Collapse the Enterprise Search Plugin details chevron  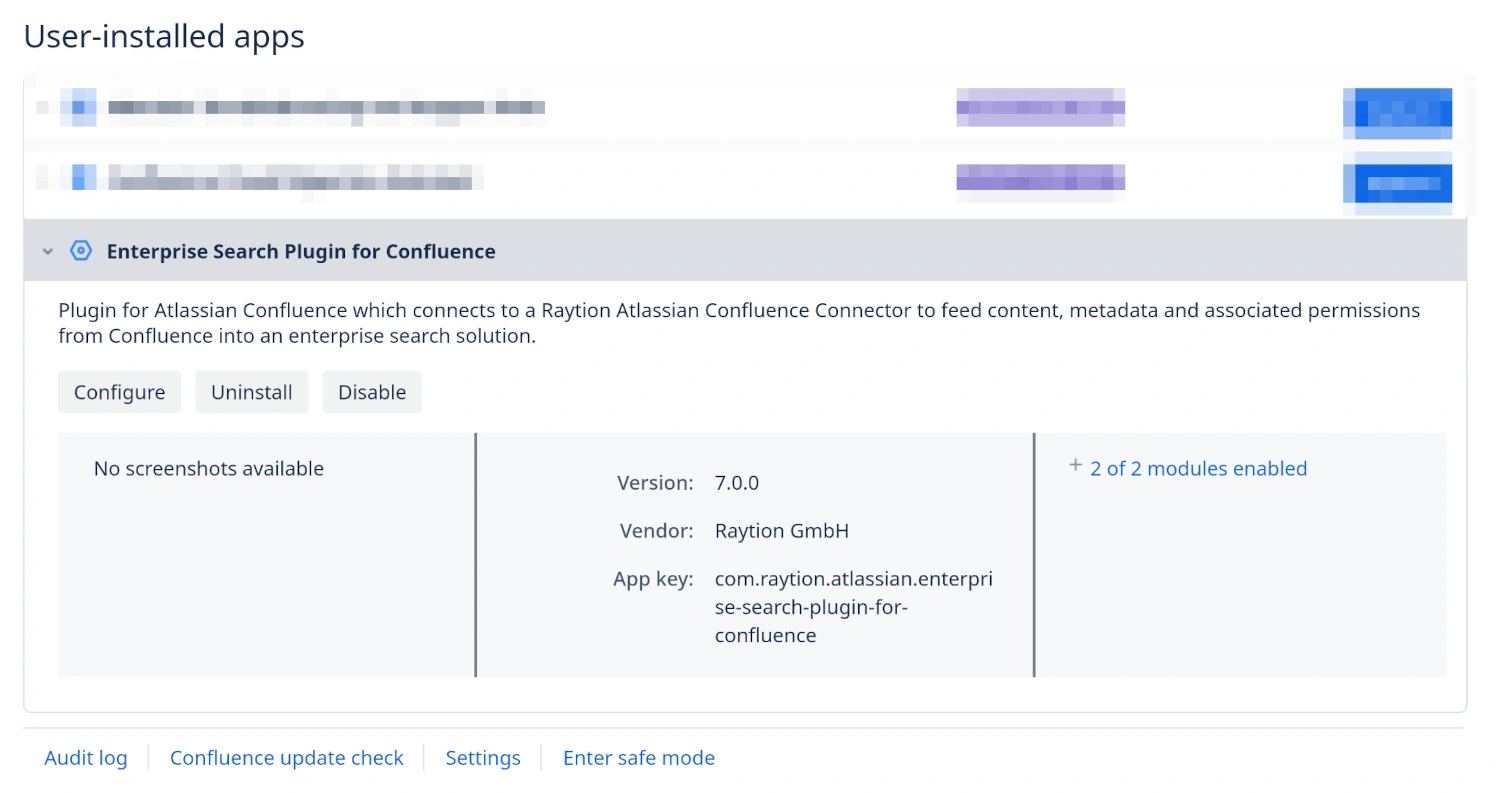[x=47, y=251]
